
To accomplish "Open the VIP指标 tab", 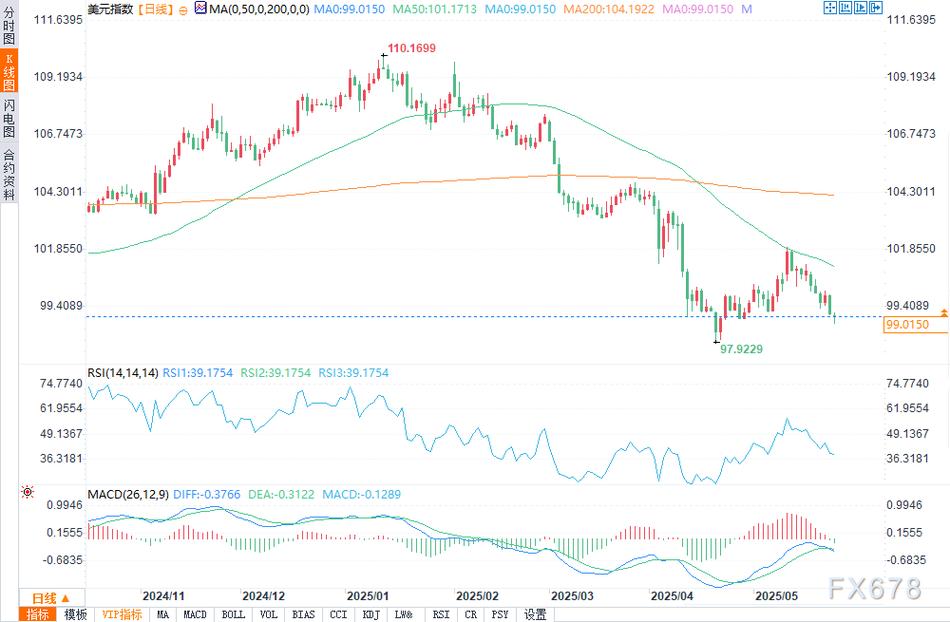I will pos(121,614).
